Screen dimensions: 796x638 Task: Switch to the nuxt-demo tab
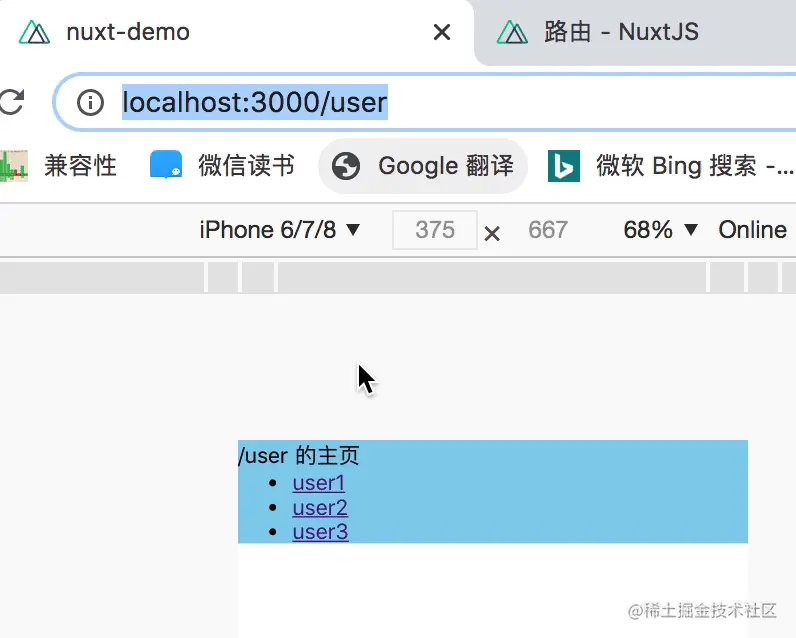(x=236, y=32)
